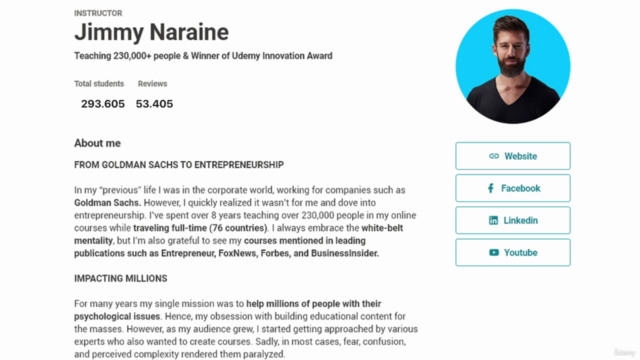Select the Jimmy Naraine name heading

click(151, 32)
